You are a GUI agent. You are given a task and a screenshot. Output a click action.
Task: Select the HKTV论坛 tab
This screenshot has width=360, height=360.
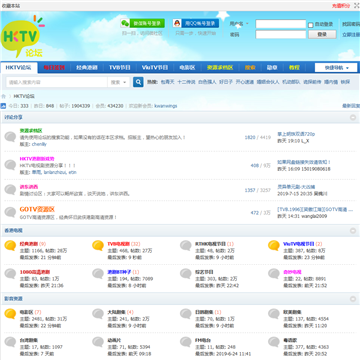tap(19, 68)
